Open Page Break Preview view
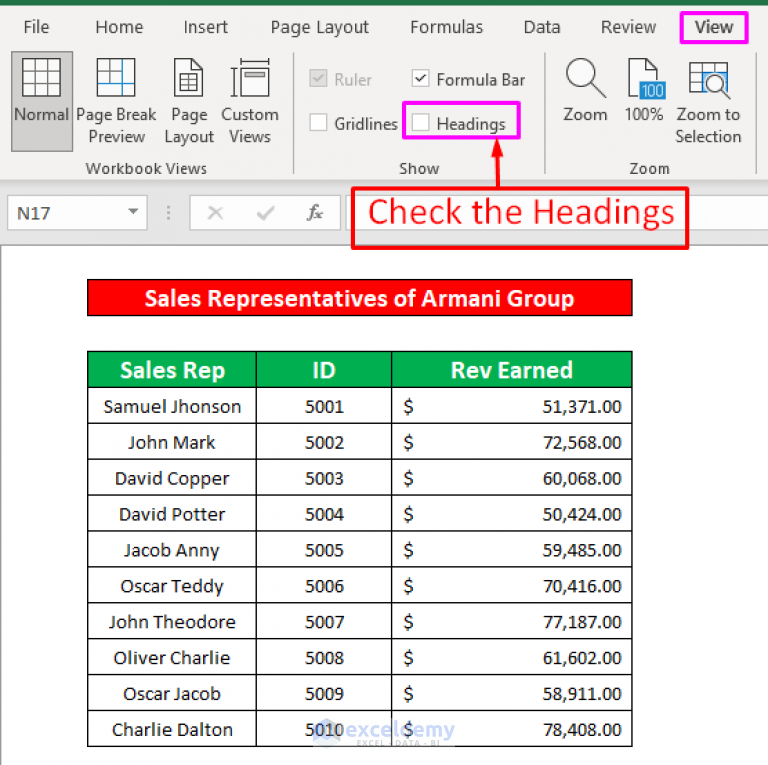Image resolution: width=768 pixels, height=765 pixels. 116,101
